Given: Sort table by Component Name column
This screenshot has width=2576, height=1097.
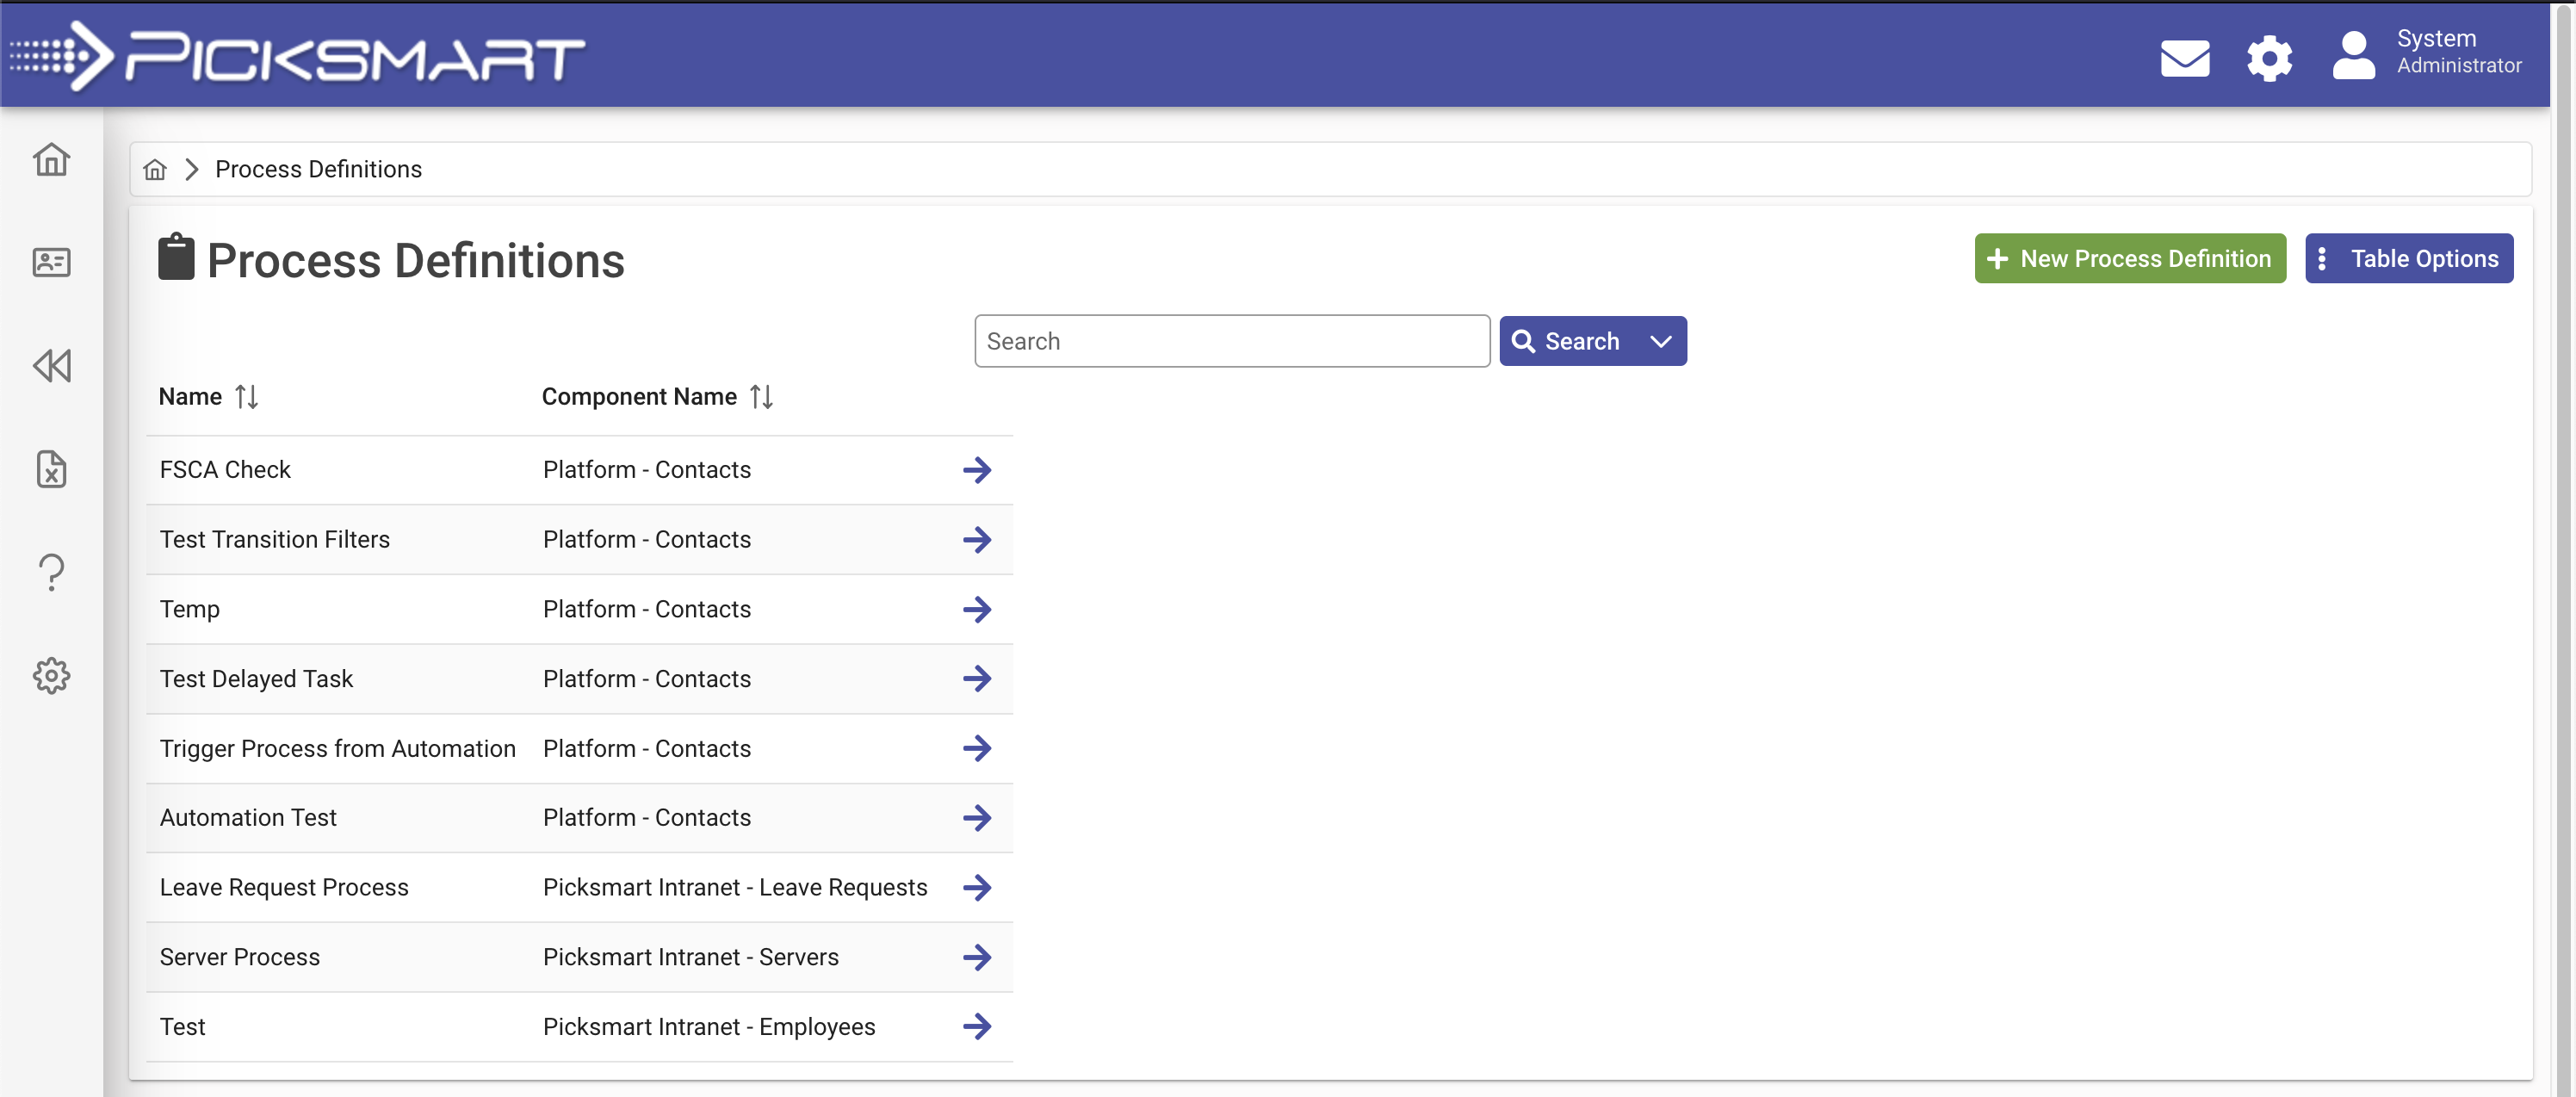Looking at the screenshot, I should click(x=761, y=397).
